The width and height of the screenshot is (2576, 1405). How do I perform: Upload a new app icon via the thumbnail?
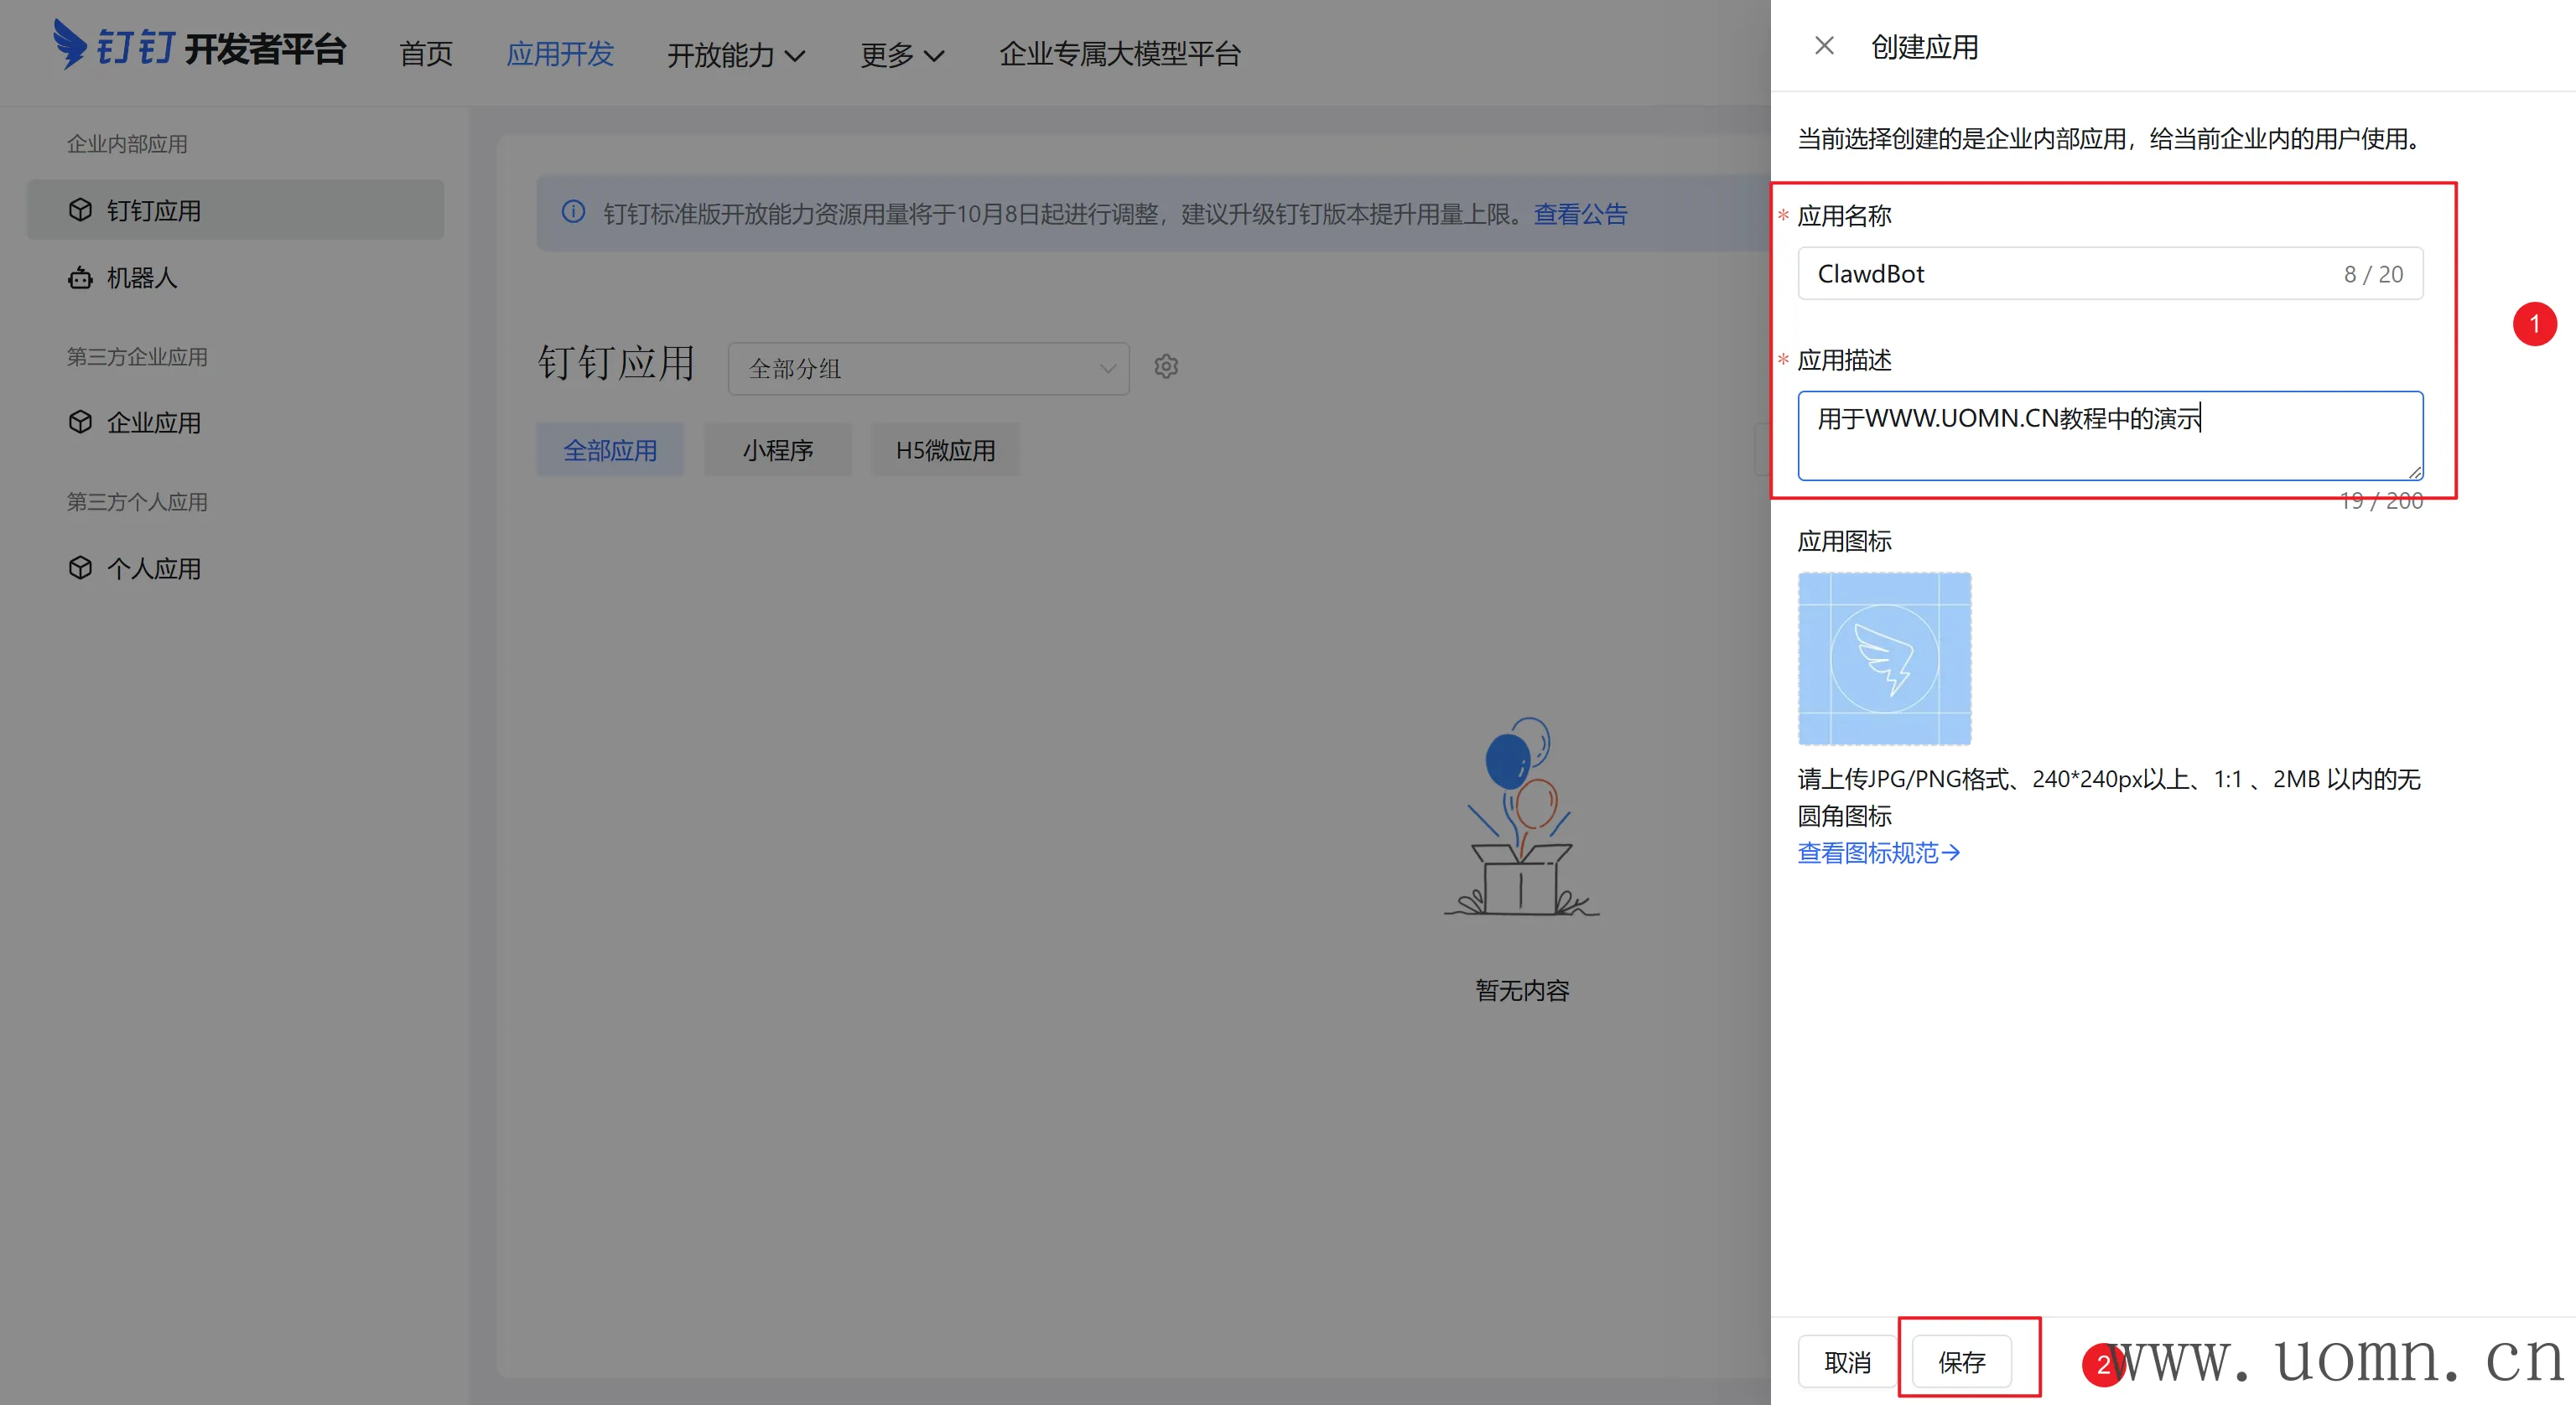click(1884, 658)
